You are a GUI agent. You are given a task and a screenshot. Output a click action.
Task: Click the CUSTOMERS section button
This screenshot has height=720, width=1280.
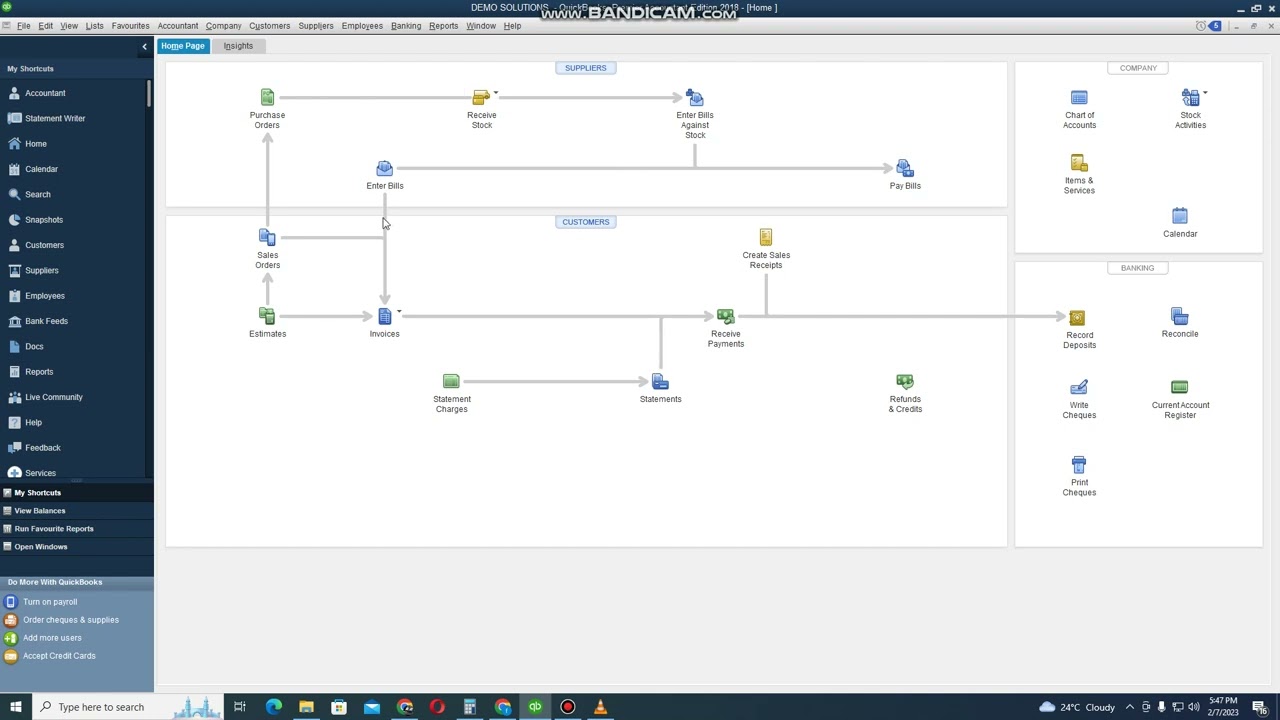click(x=586, y=222)
